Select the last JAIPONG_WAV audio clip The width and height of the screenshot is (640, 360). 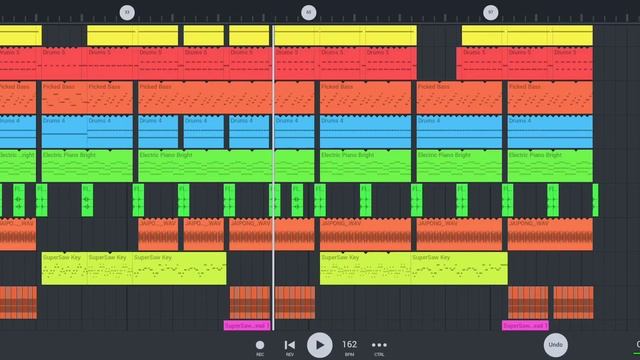pos(550,234)
